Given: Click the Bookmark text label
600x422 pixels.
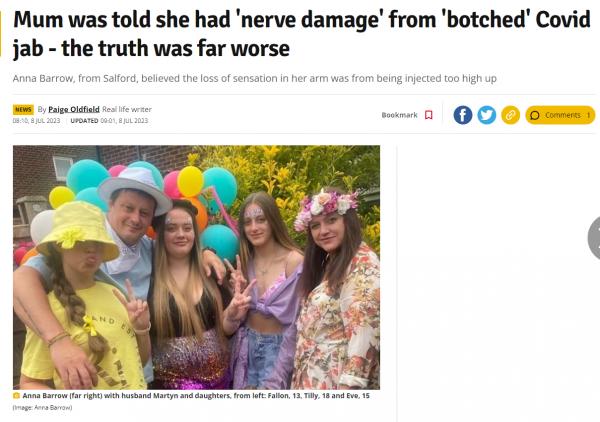Looking at the screenshot, I should 399,115.
